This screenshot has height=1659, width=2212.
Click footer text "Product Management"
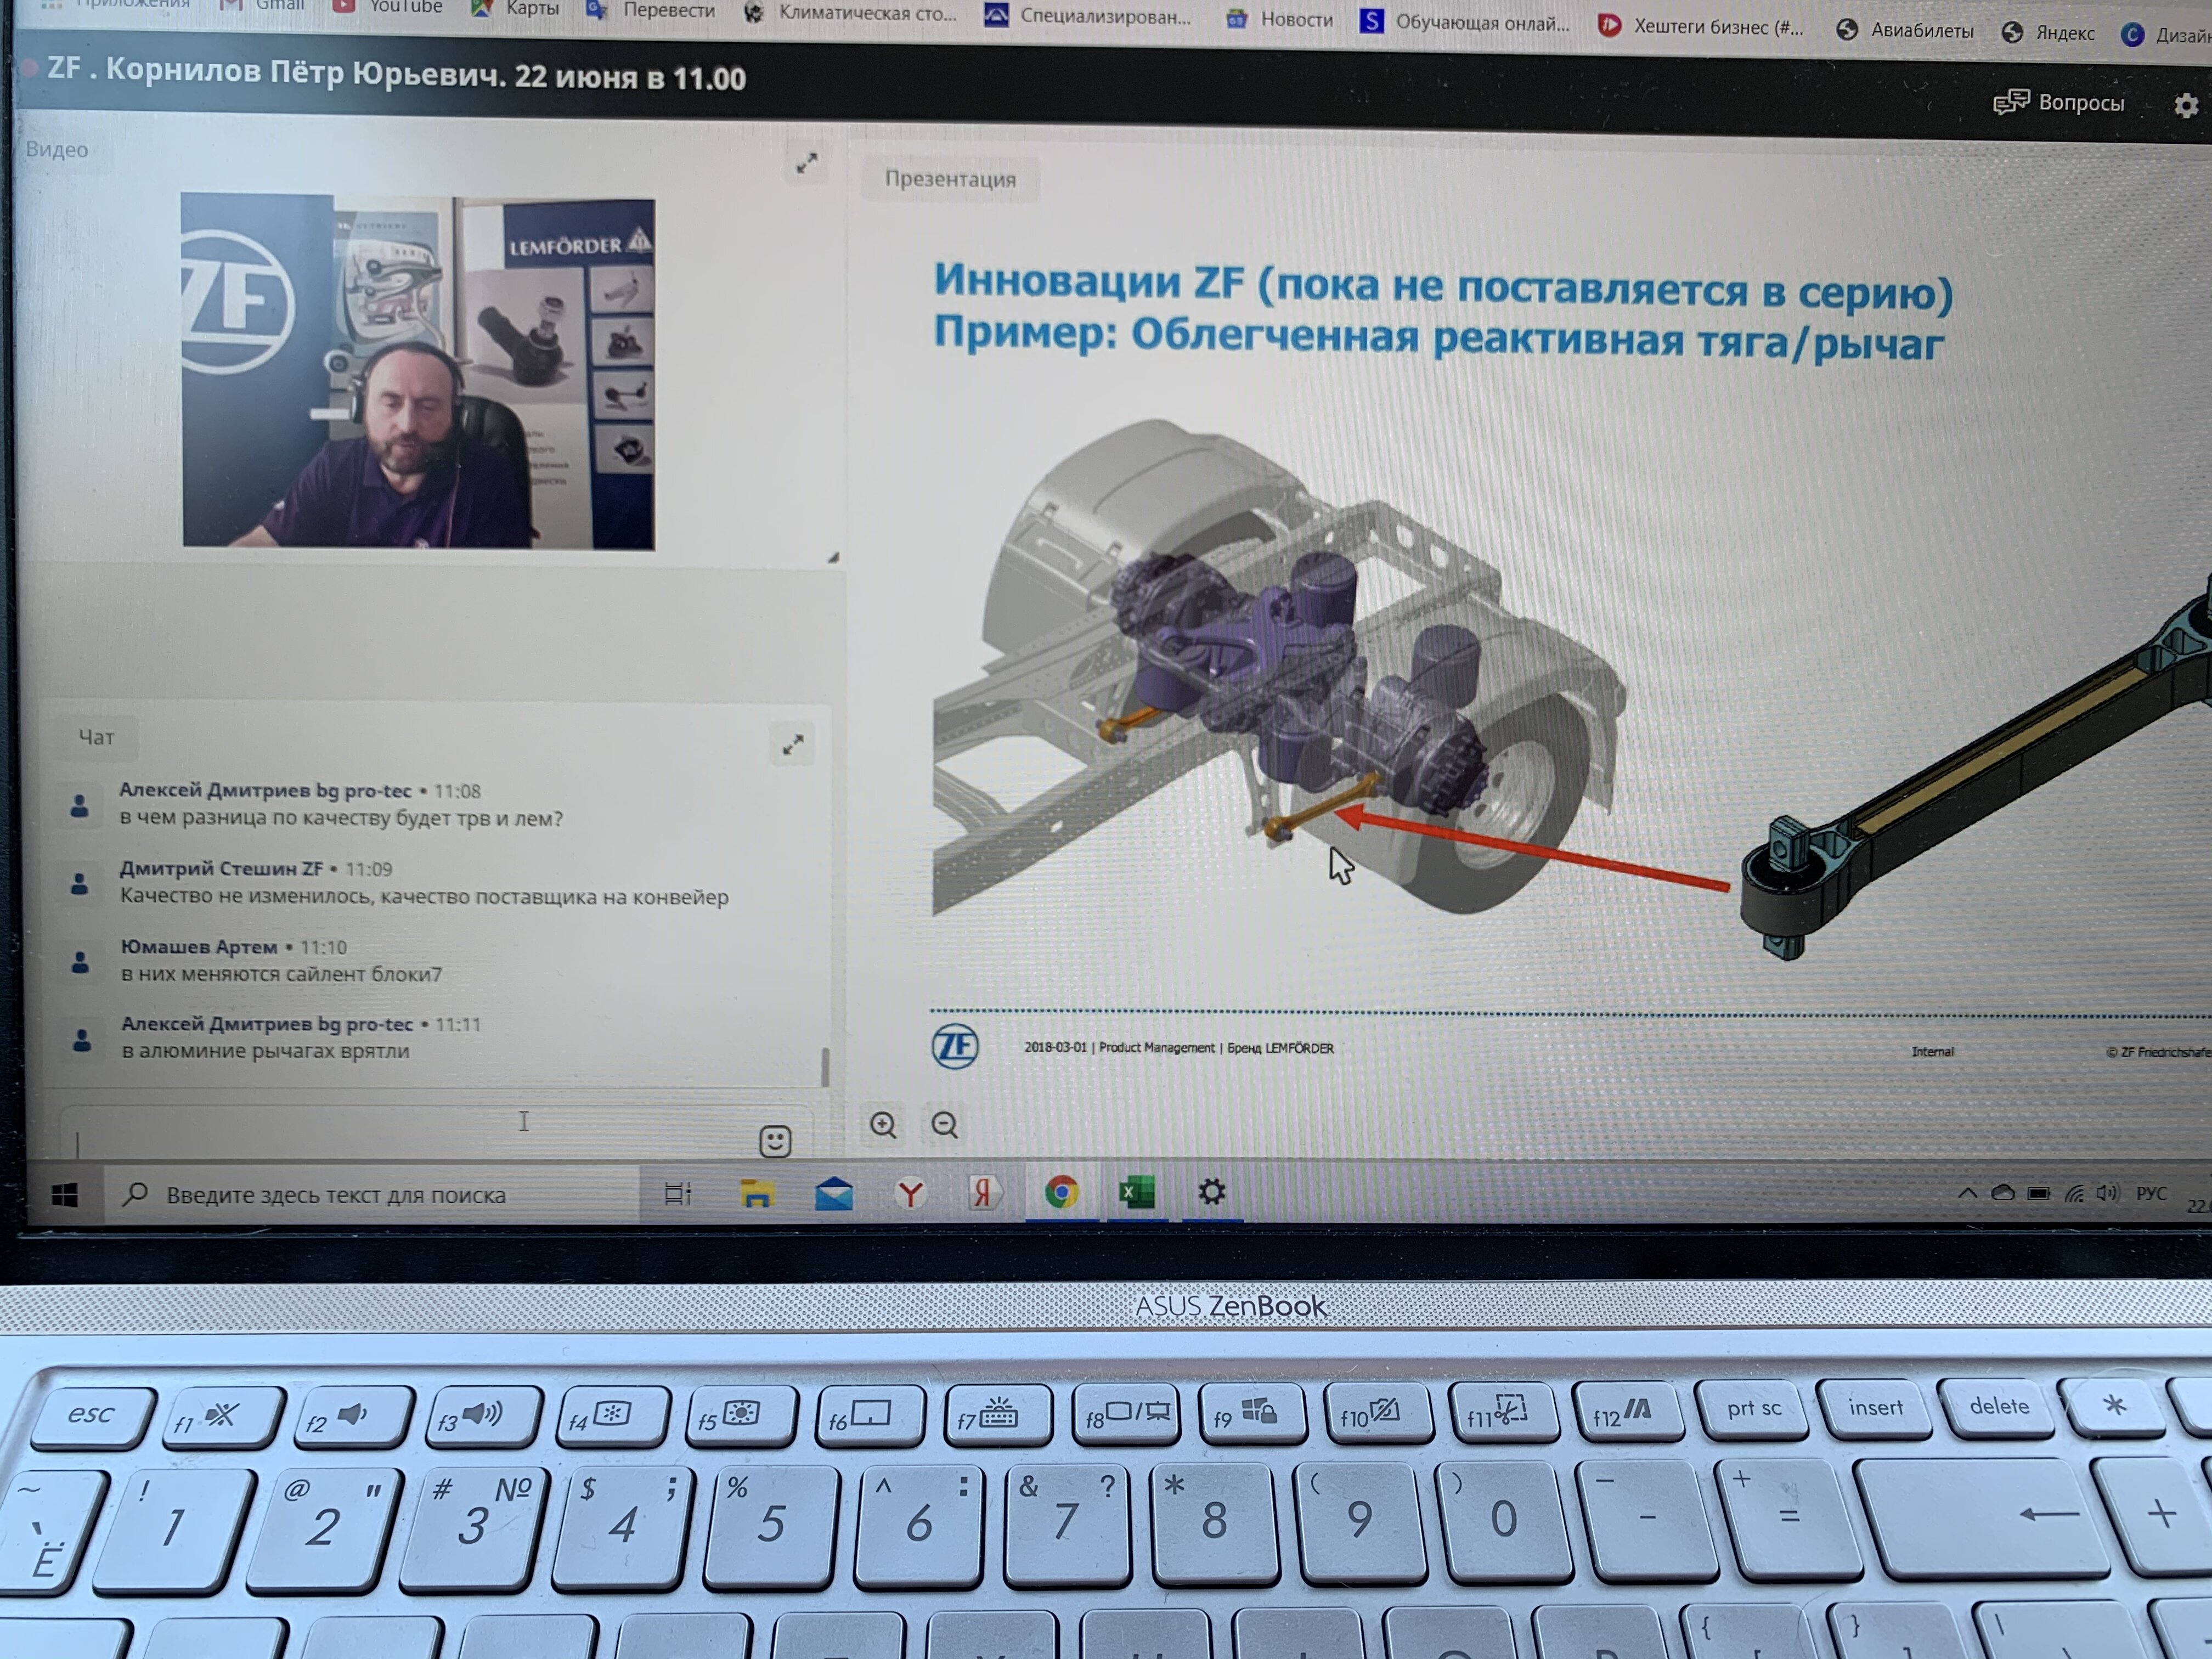(x=1157, y=1047)
